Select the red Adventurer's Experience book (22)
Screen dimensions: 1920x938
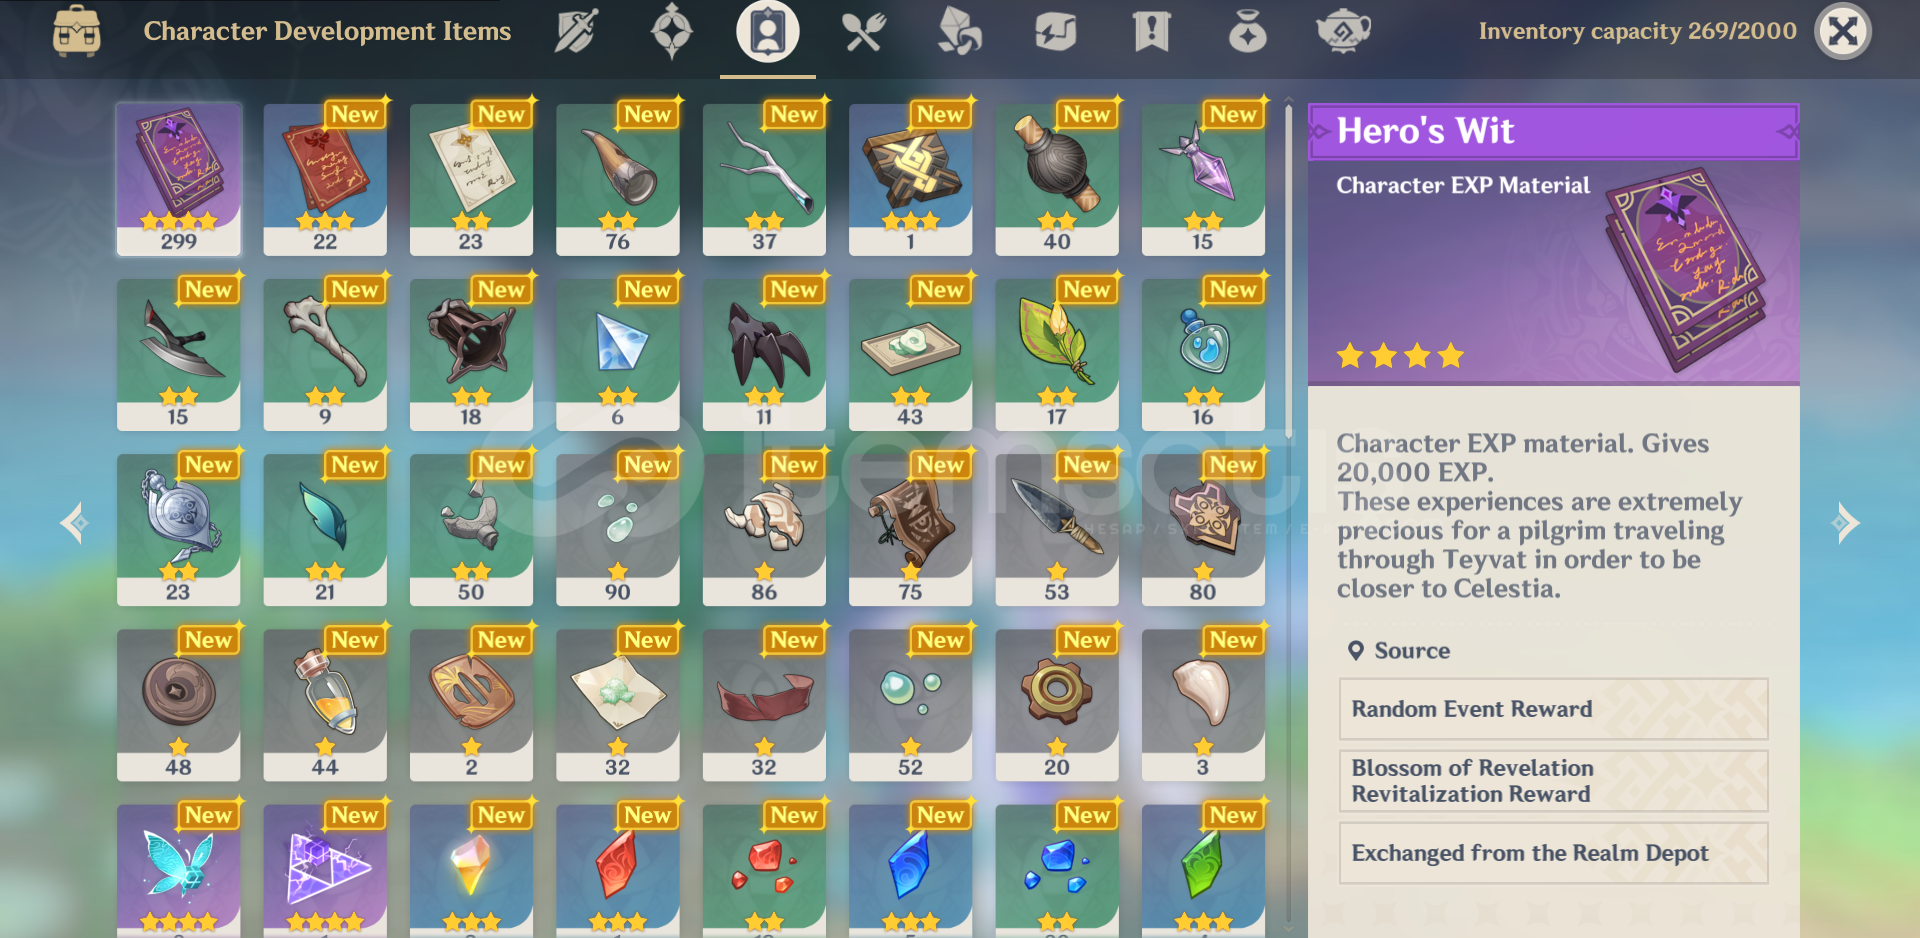coord(325,179)
